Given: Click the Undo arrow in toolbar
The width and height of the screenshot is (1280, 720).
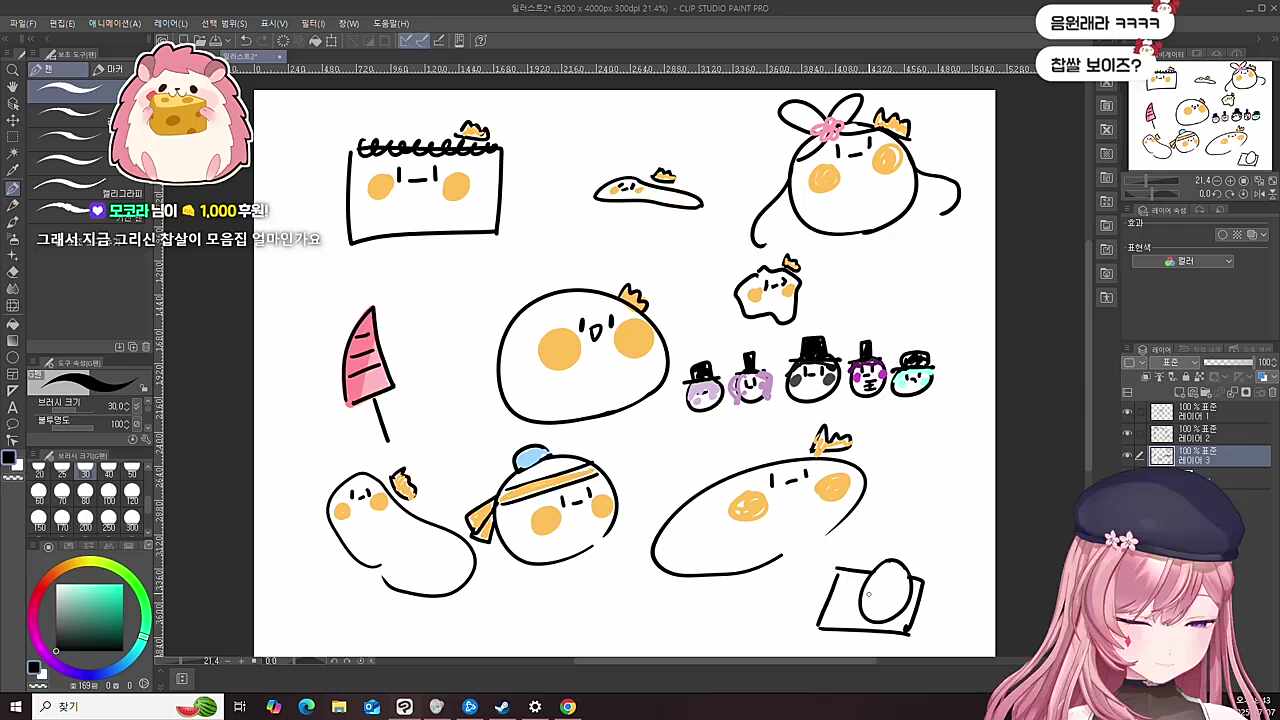Looking at the screenshot, I should (x=246, y=41).
